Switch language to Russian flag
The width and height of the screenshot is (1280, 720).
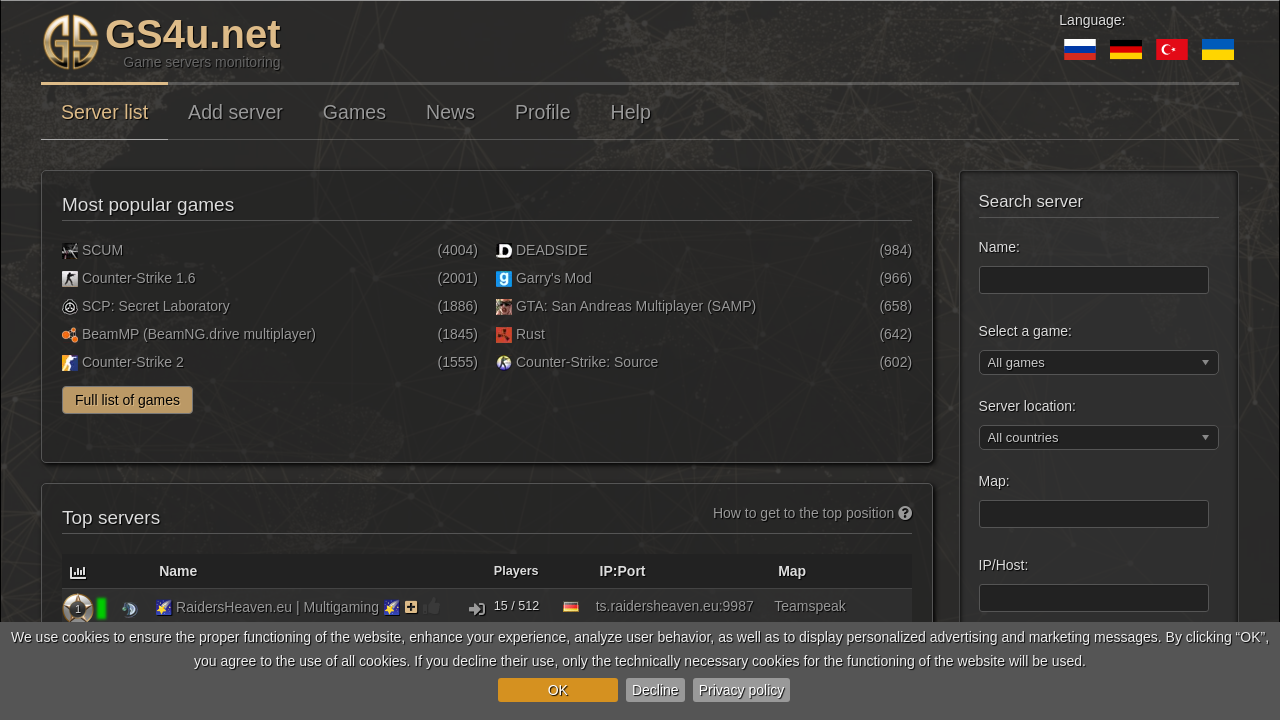point(1080,50)
